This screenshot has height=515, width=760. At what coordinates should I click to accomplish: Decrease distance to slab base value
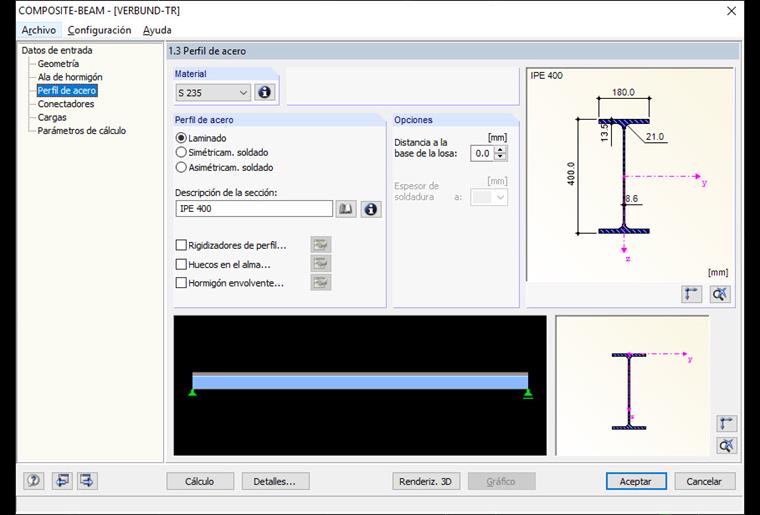click(x=501, y=157)
